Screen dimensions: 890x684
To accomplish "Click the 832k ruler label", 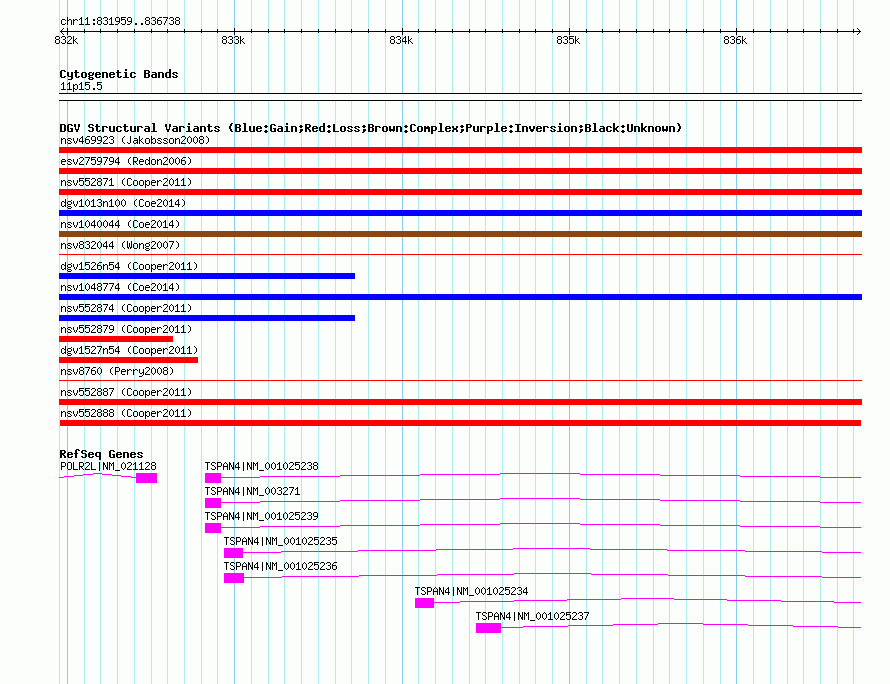I will [66, 40].
